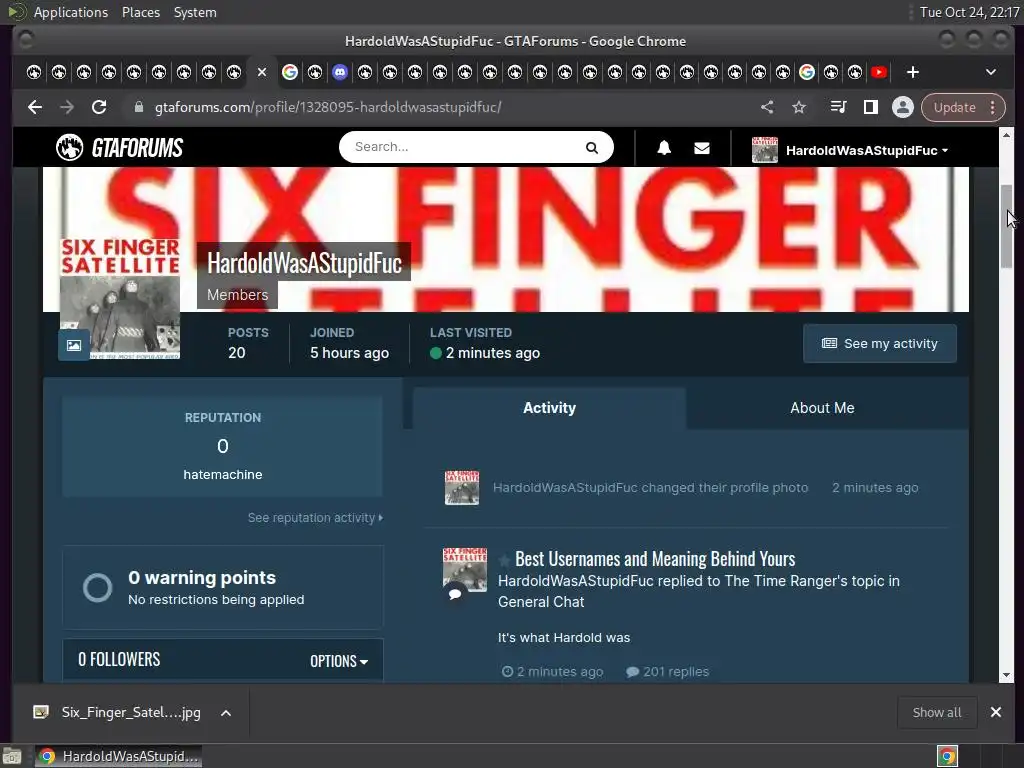The image size is (1024, 768).
Task: Click the GTAForums logo
Action: point(120,148)
